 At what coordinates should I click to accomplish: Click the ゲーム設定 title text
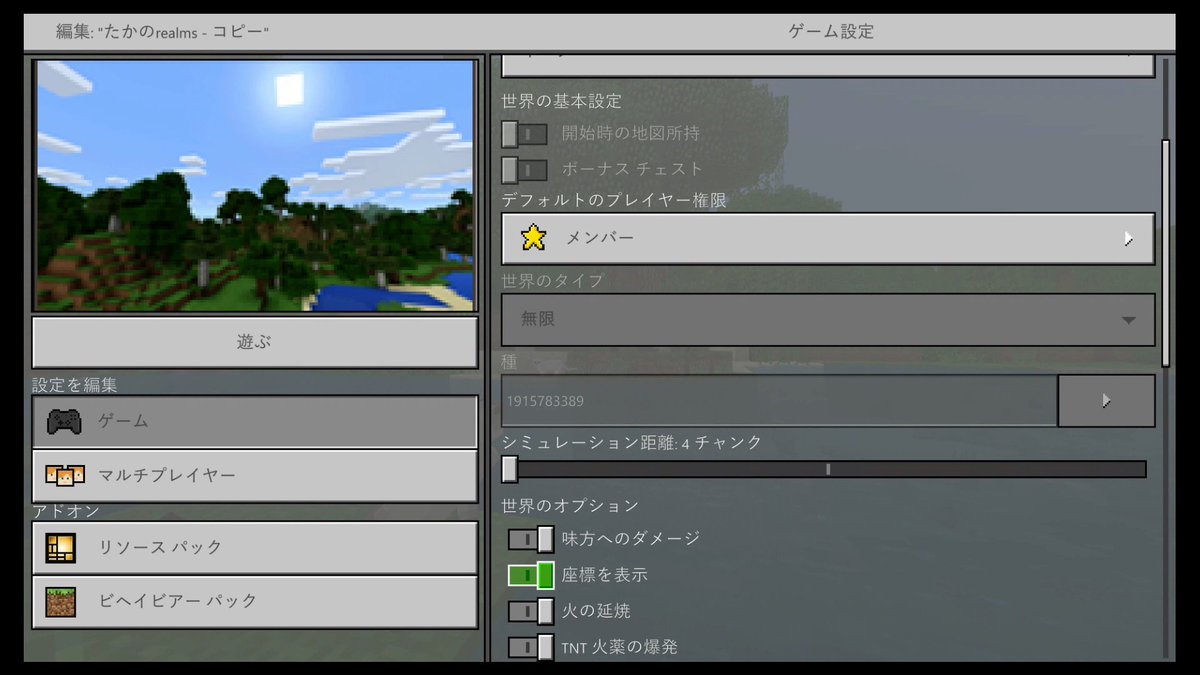[x=831, y=31]
